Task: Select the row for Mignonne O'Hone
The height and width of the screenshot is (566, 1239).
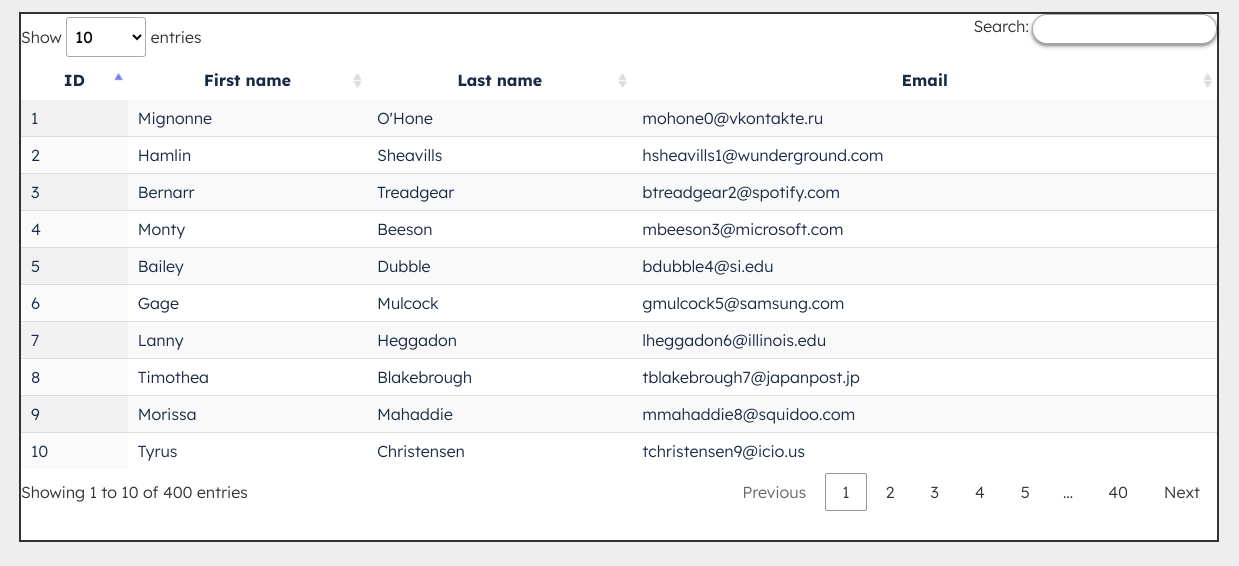Action: (x=619, y=118)
